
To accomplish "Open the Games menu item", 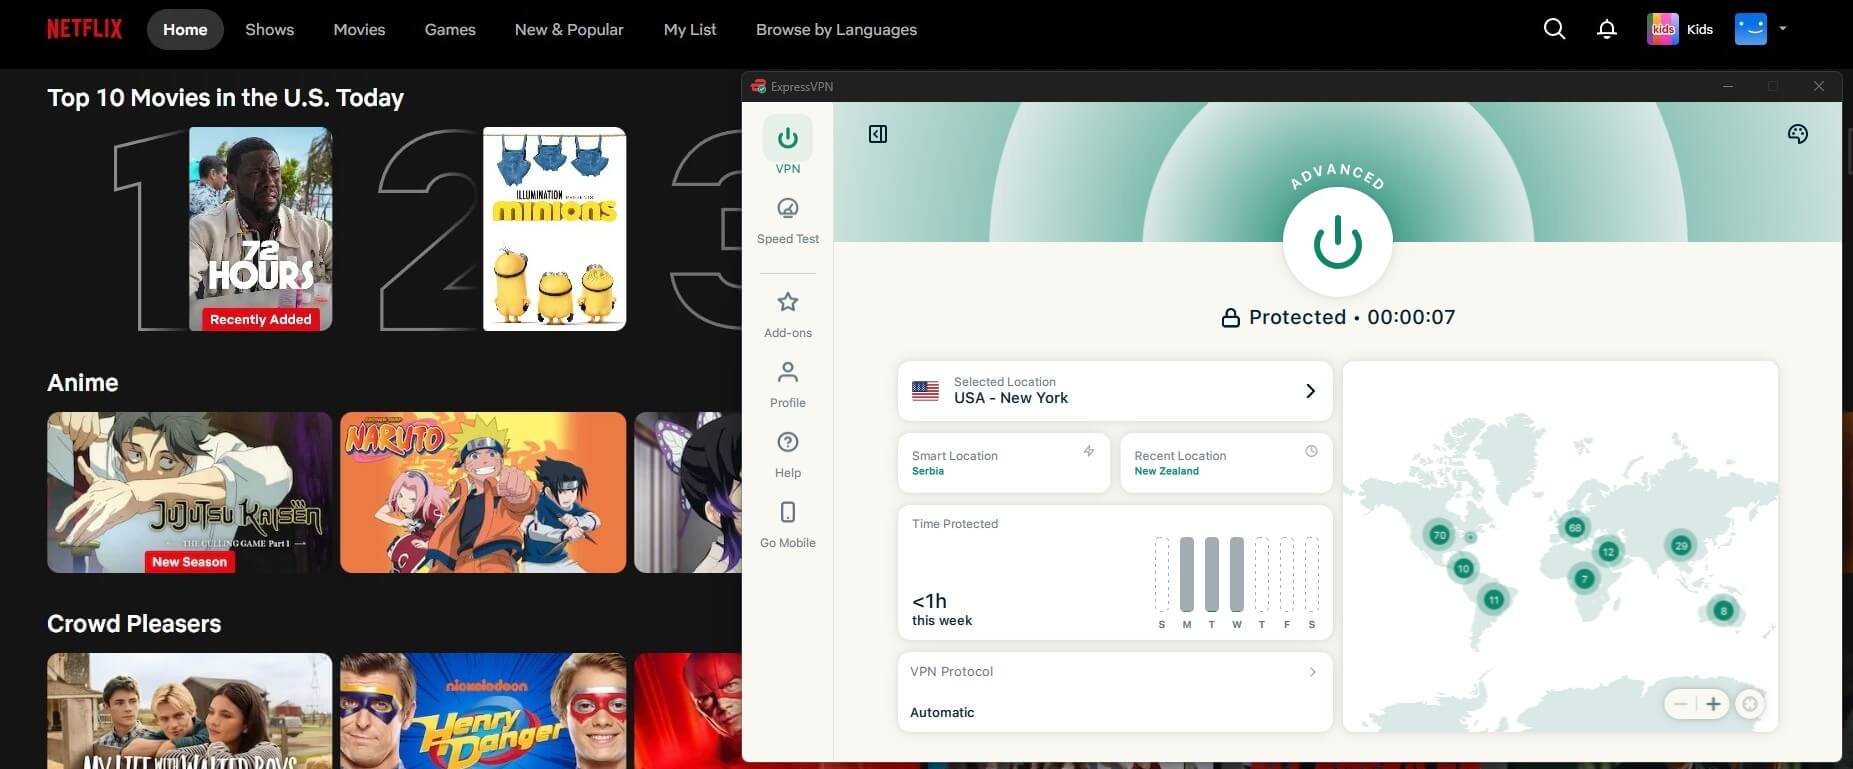I will (450, 30).
